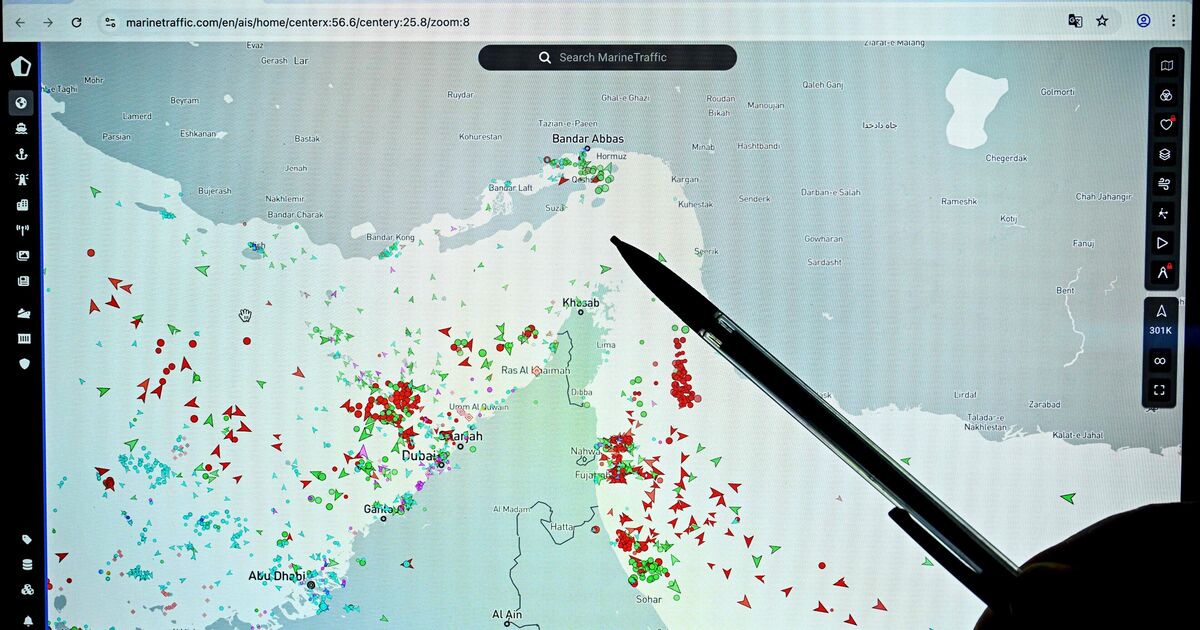1200x630 pixels.
Task: Open the price tag icon
Action: (x=27, y=540)
